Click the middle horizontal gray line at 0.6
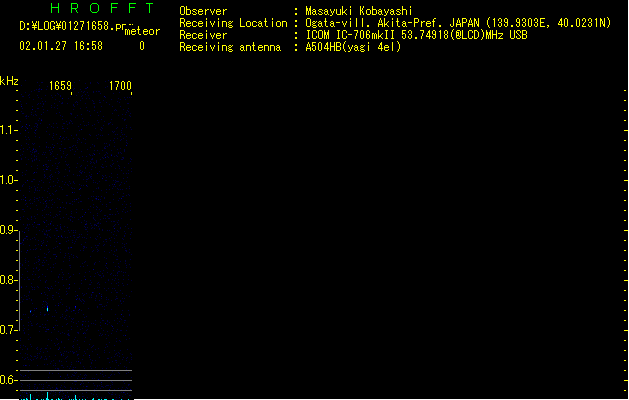The image size is (629, 400). [x=76, y=380]
